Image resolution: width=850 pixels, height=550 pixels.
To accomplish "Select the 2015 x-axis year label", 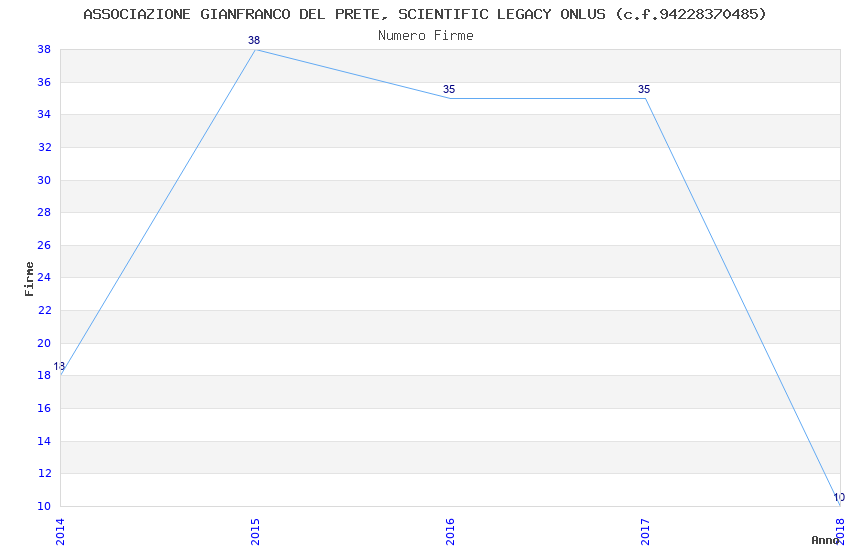I will pyautogui.click(x=255, y=532).
